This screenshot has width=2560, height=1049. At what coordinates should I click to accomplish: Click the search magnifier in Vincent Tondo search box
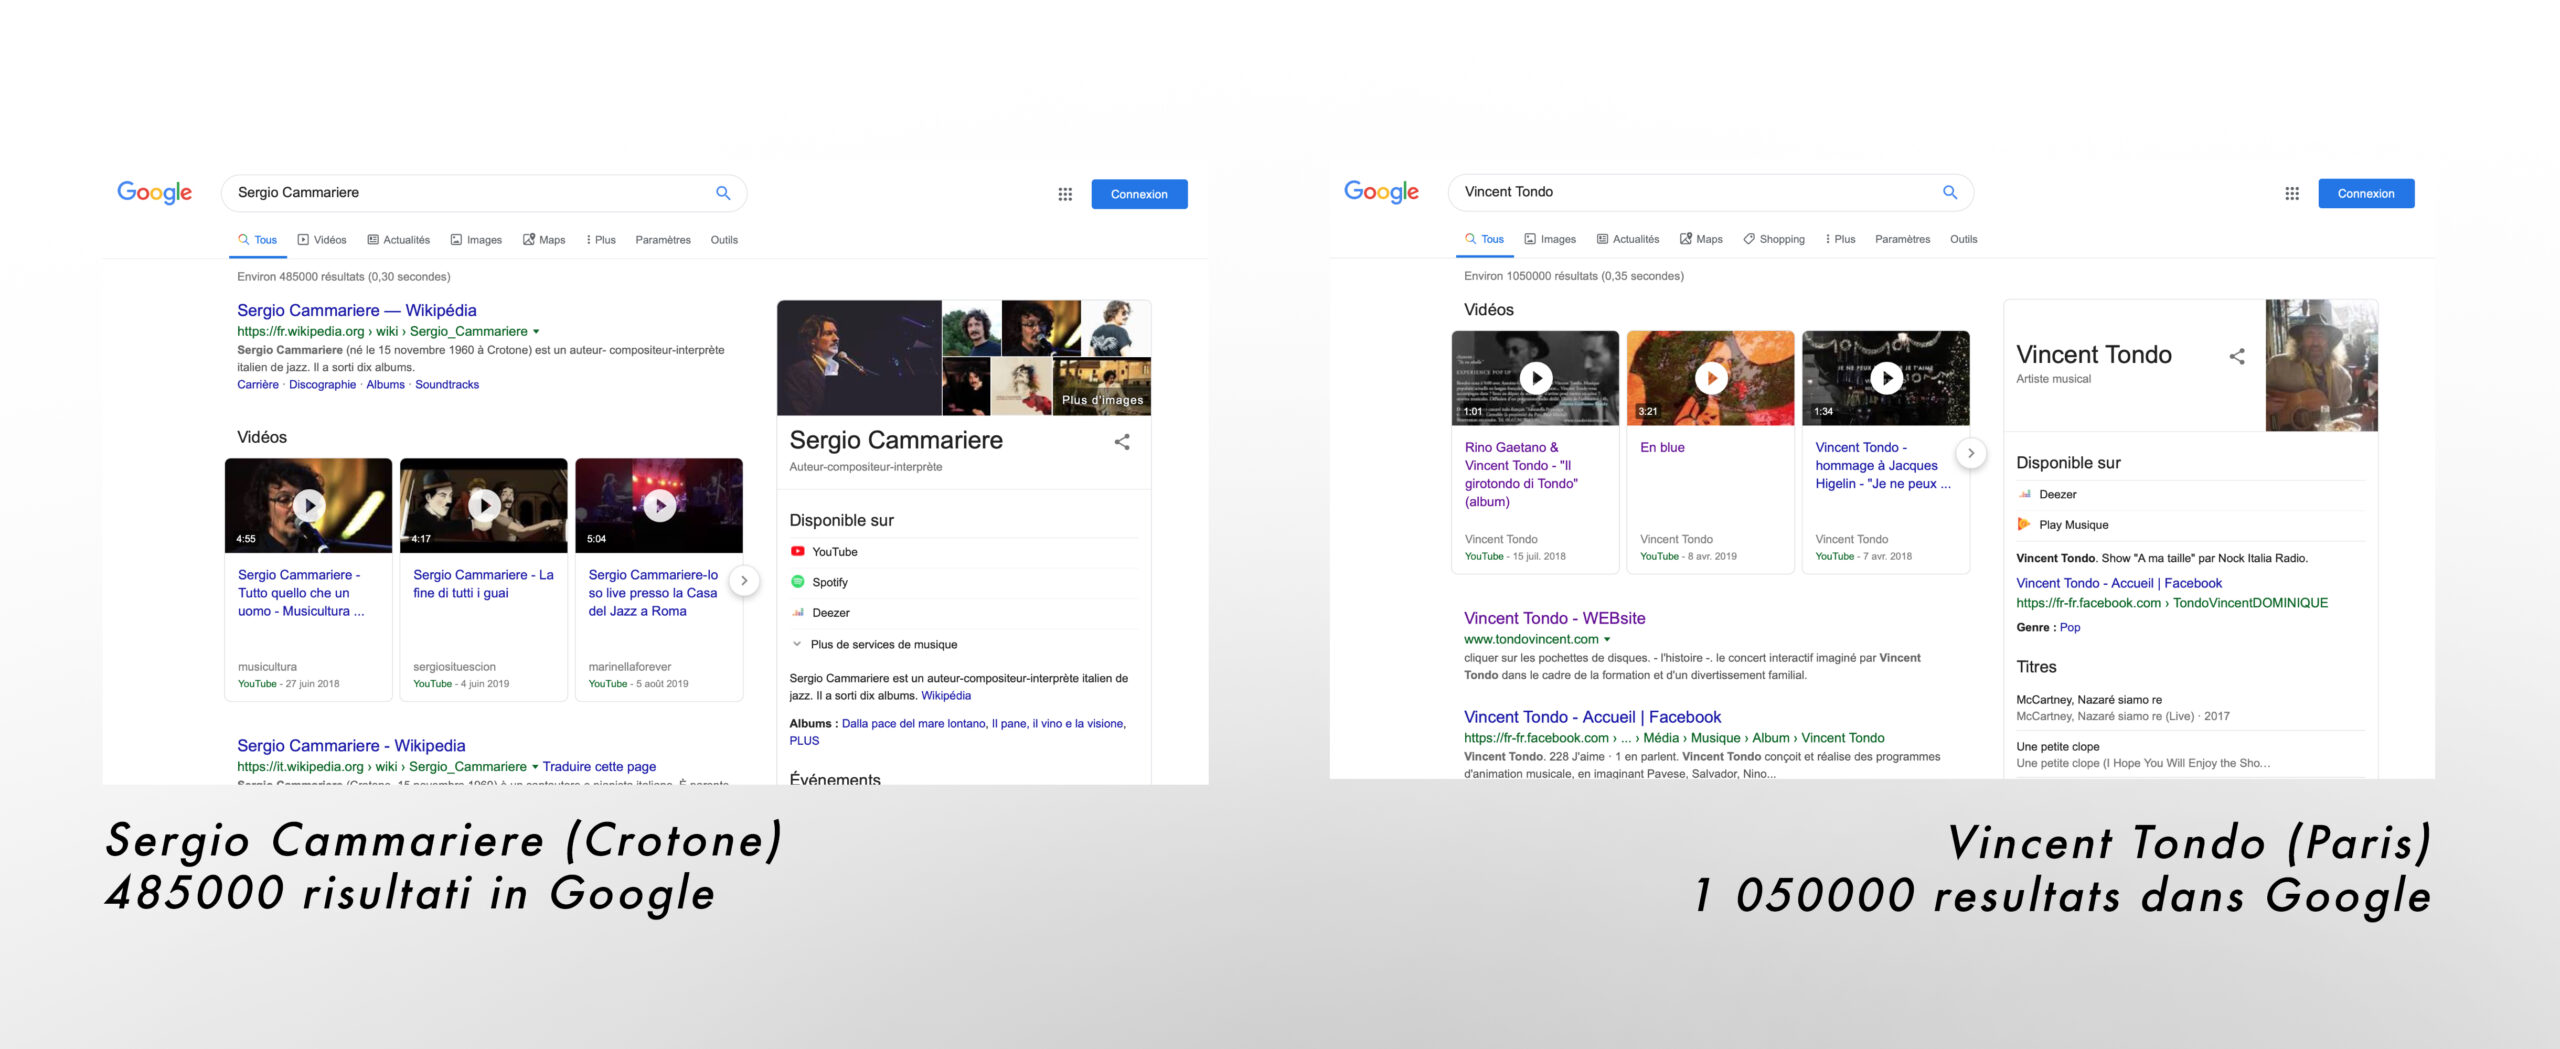click(x=1949, y=192)
